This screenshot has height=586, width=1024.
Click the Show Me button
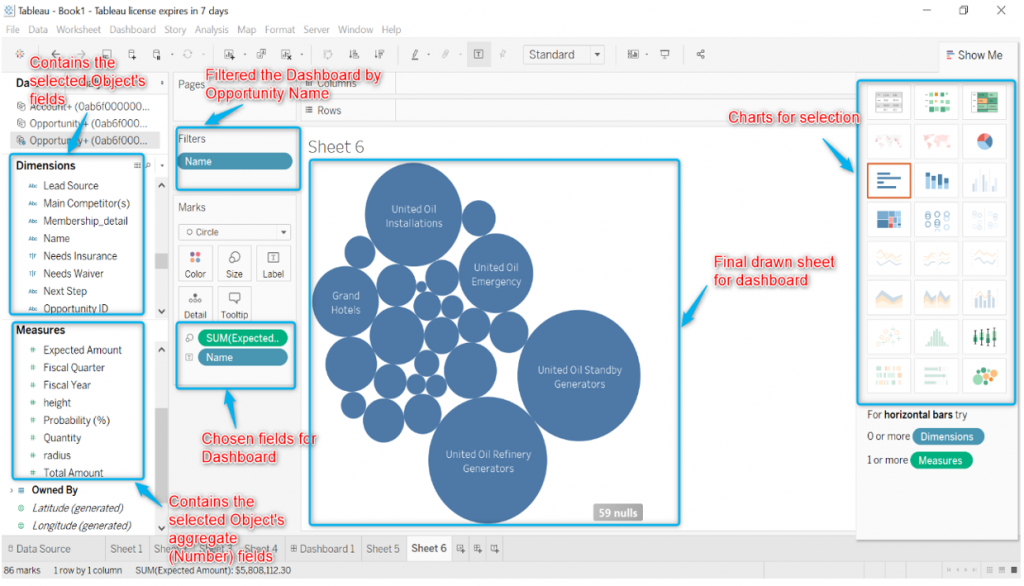coord(974,55)
